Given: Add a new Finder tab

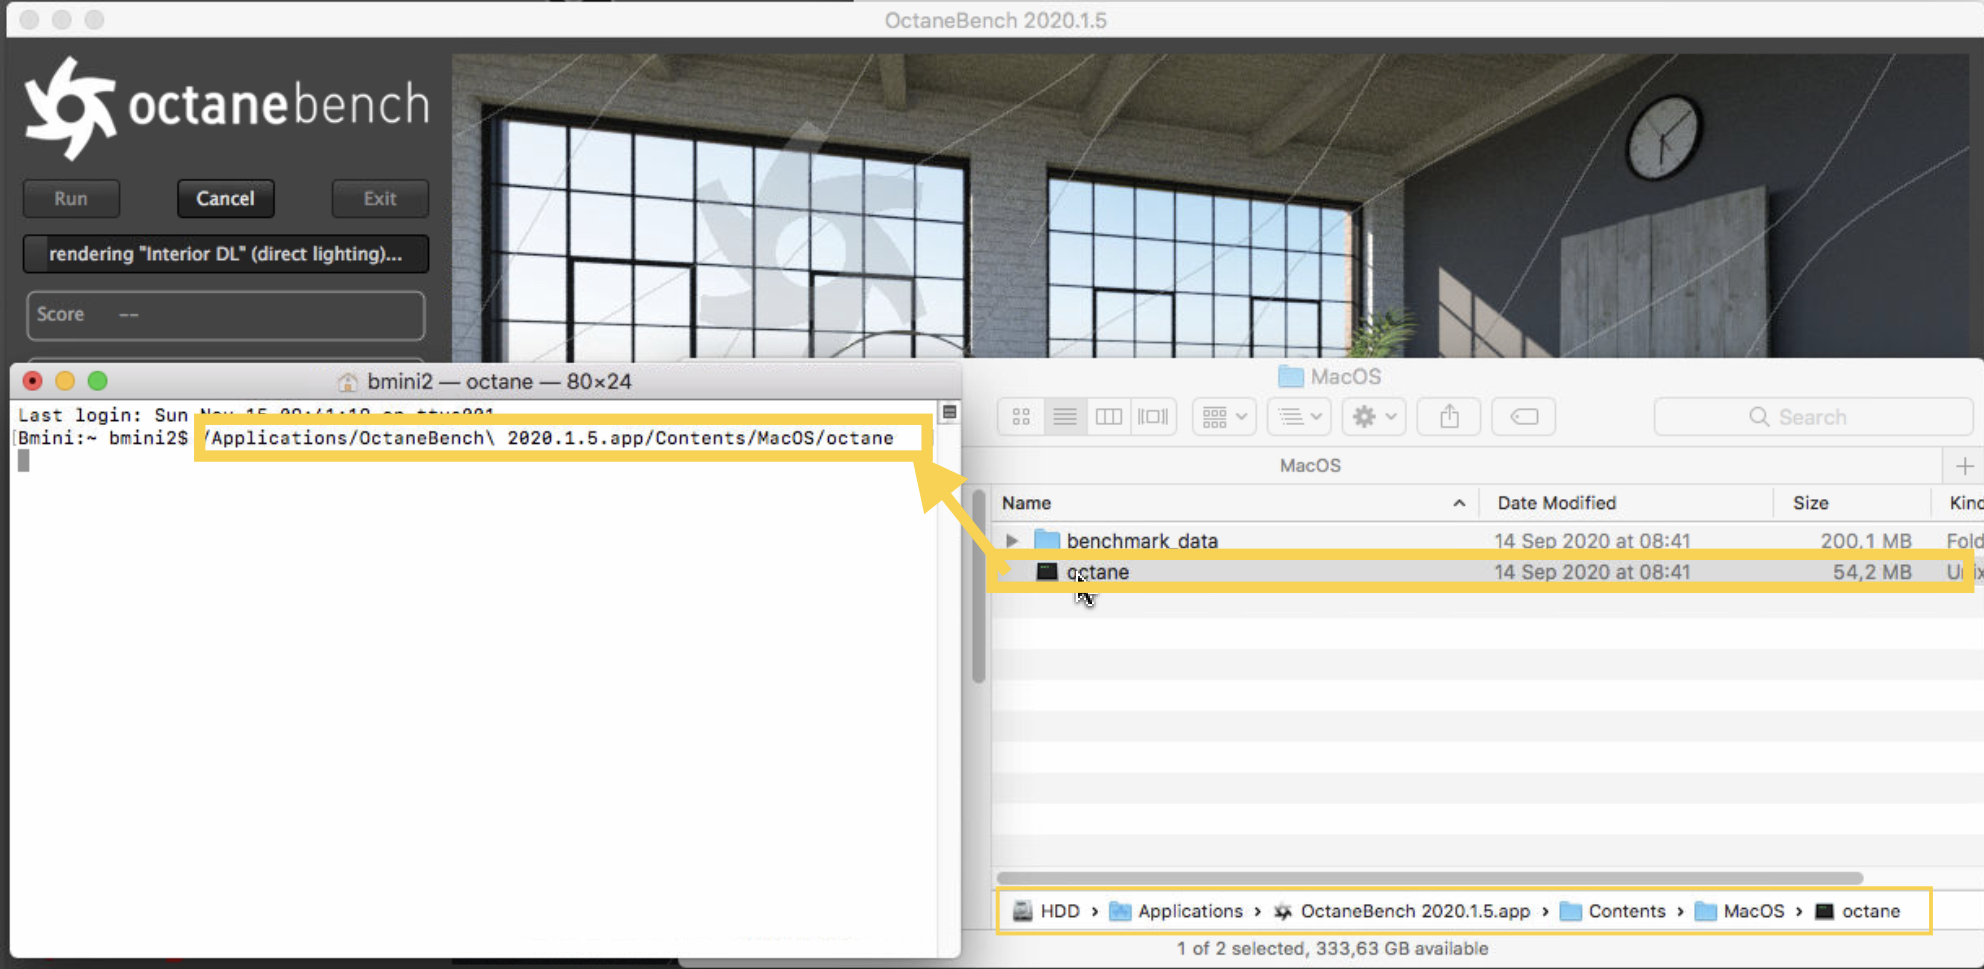Looking at the screenshot, I should 1964,466.
